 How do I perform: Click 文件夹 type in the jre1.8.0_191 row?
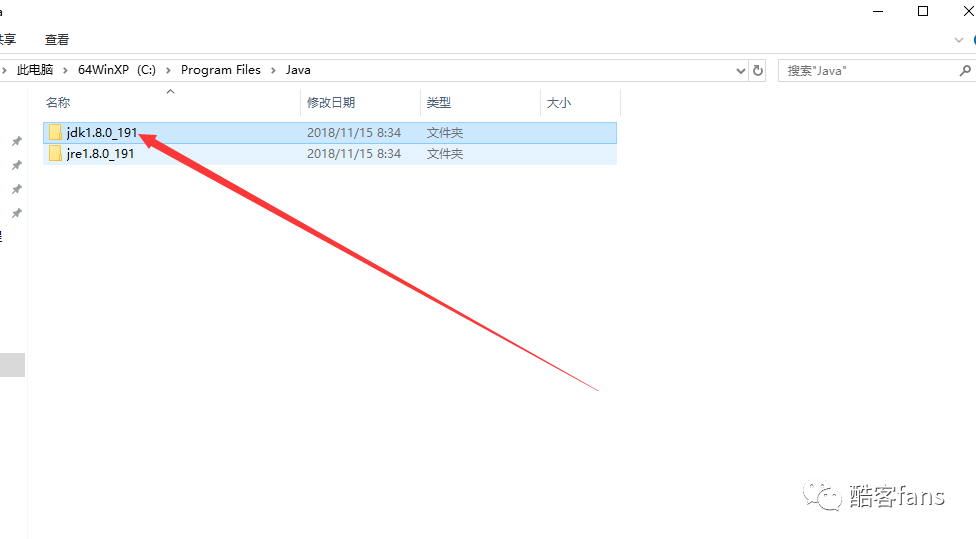[x=444, y=154]
